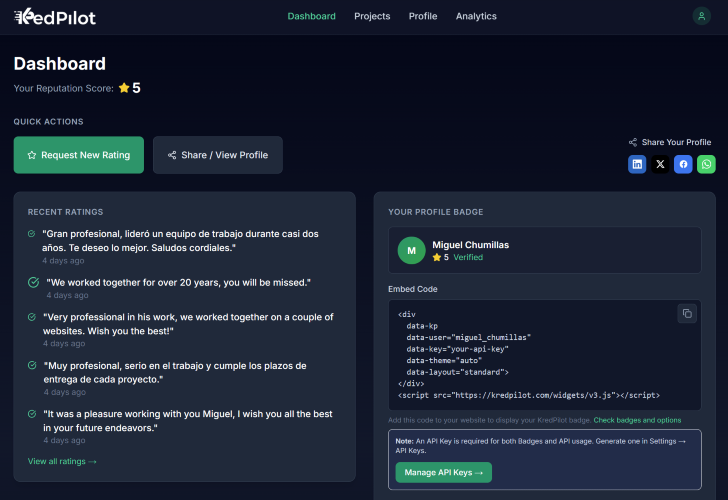Screen dimensions: 728x500
Task: Open the 20 years rating entry
Action: (x=178, y=283)
